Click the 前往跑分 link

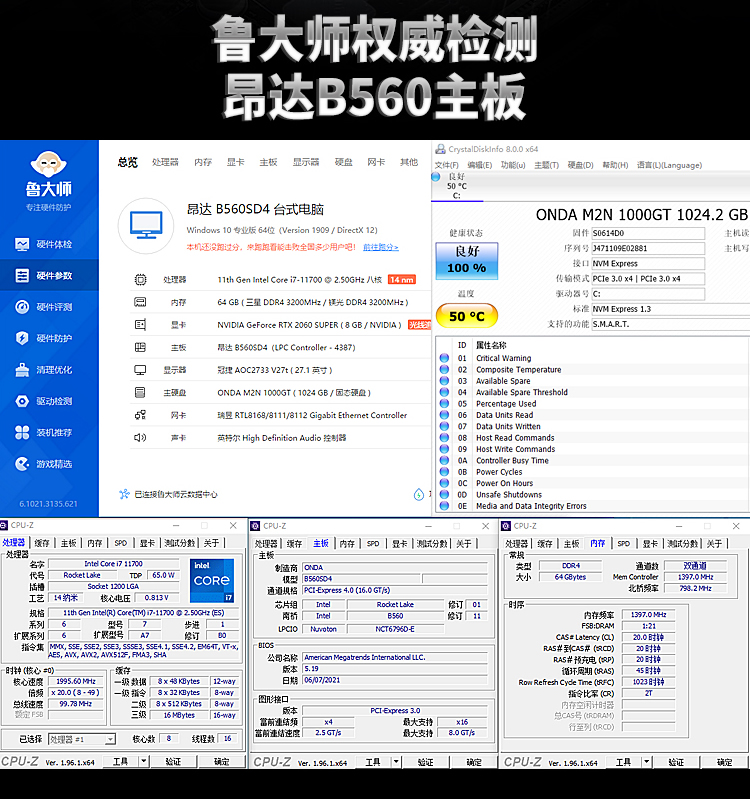(381, 247)
